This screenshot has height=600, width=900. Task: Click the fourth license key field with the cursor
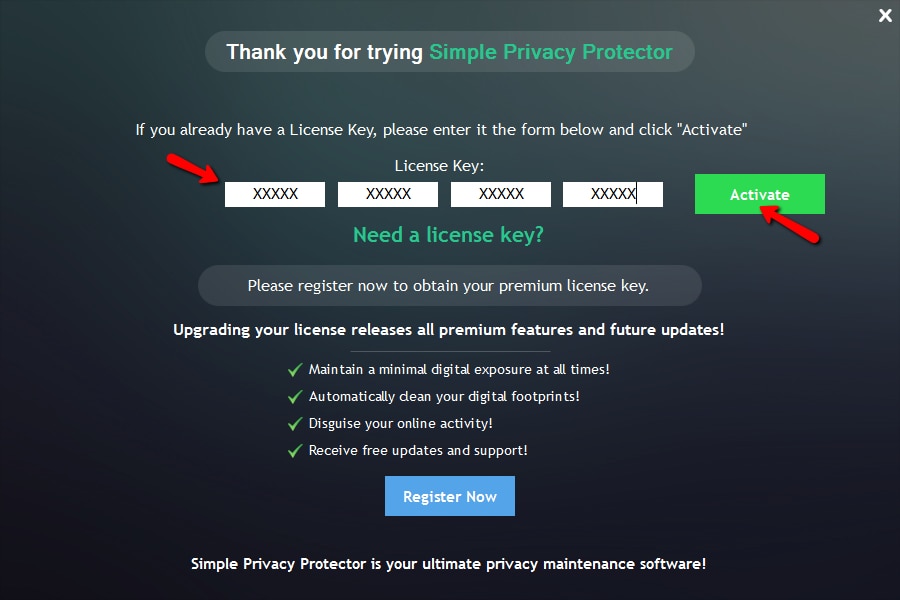click(613, 194)
